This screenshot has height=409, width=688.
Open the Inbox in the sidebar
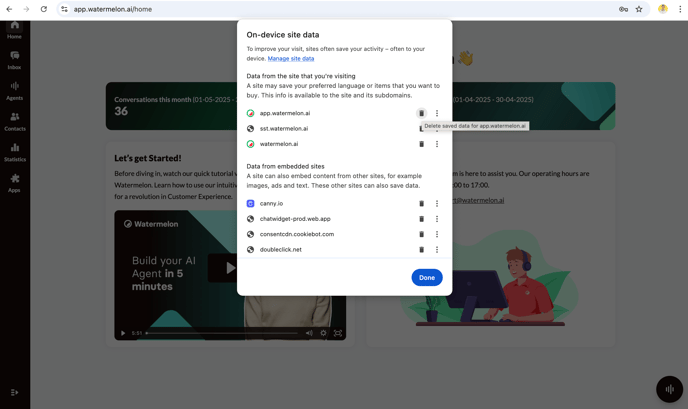click(14, 61)
